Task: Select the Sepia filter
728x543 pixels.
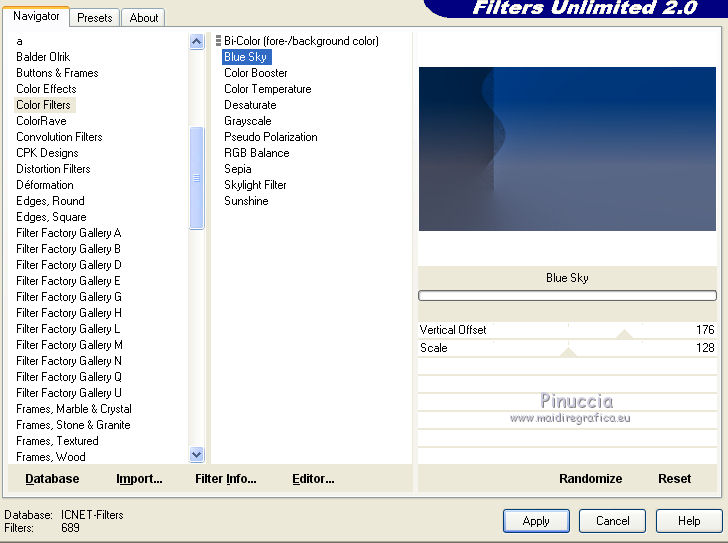Action: [238, 169]
